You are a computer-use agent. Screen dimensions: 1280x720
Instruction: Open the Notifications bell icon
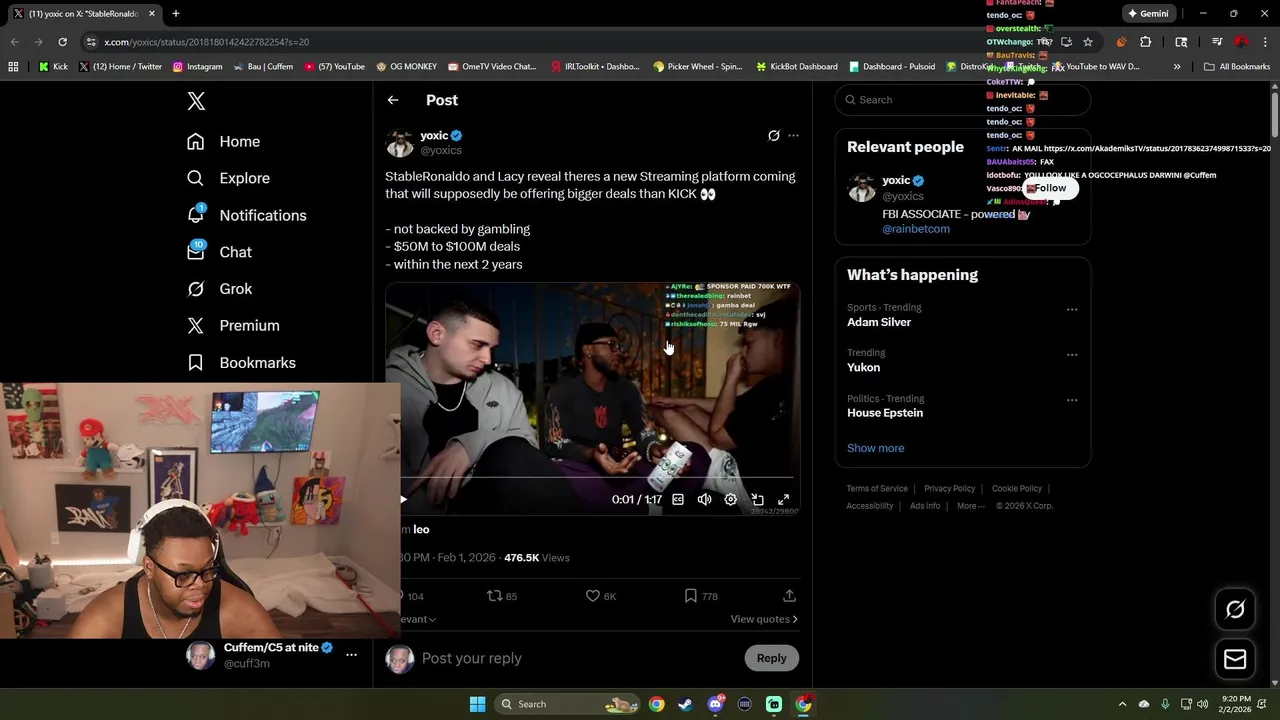pyautogui.click(x=196, y=215)
